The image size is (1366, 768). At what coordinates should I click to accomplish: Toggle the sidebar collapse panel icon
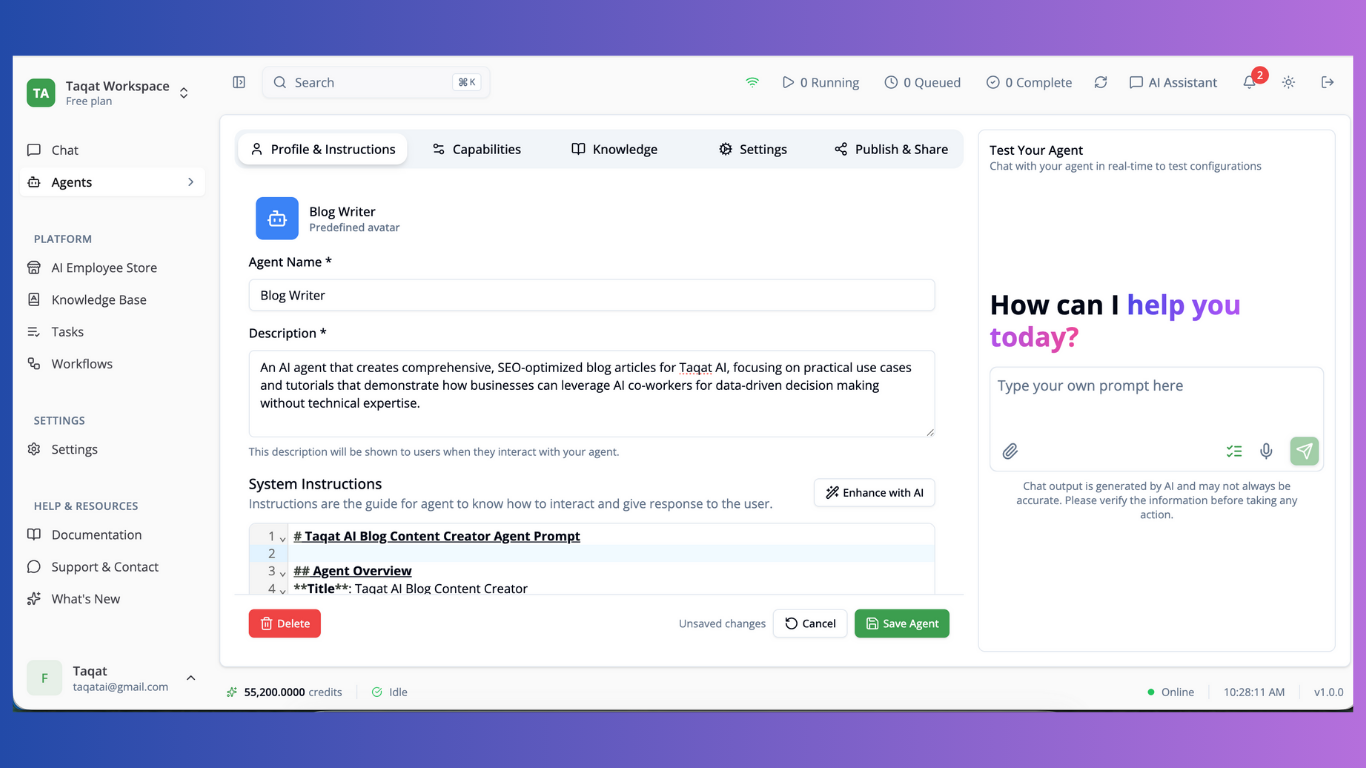click(x=239, y=82)
